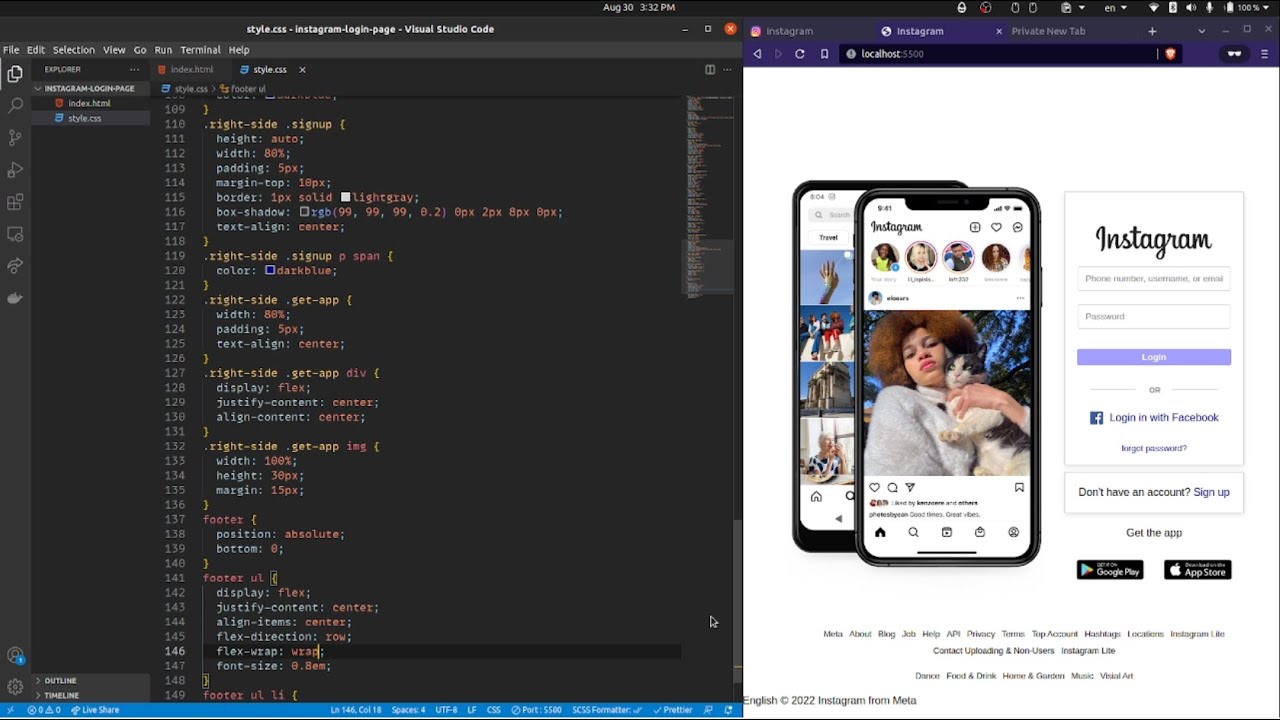
Task: Select index.html in the Explorer tree
Action: click(x=89, y=103)
